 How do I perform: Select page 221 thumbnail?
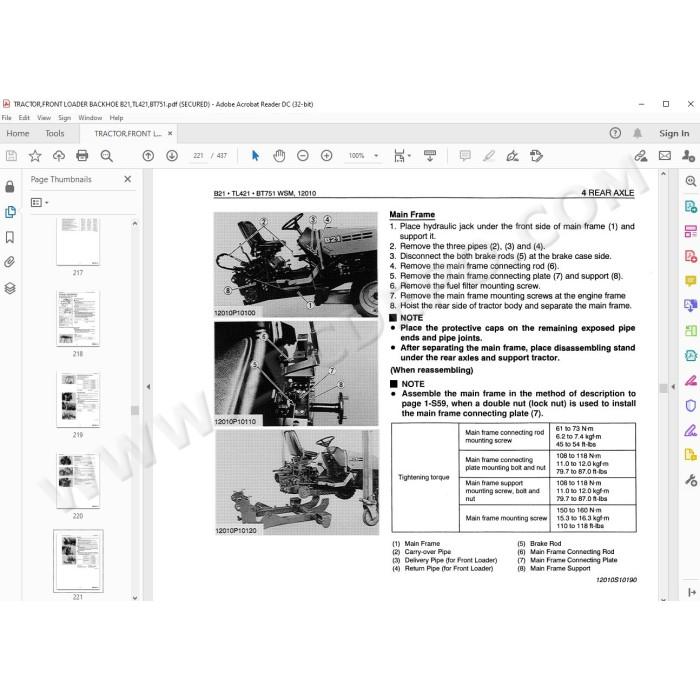[78, 561]
